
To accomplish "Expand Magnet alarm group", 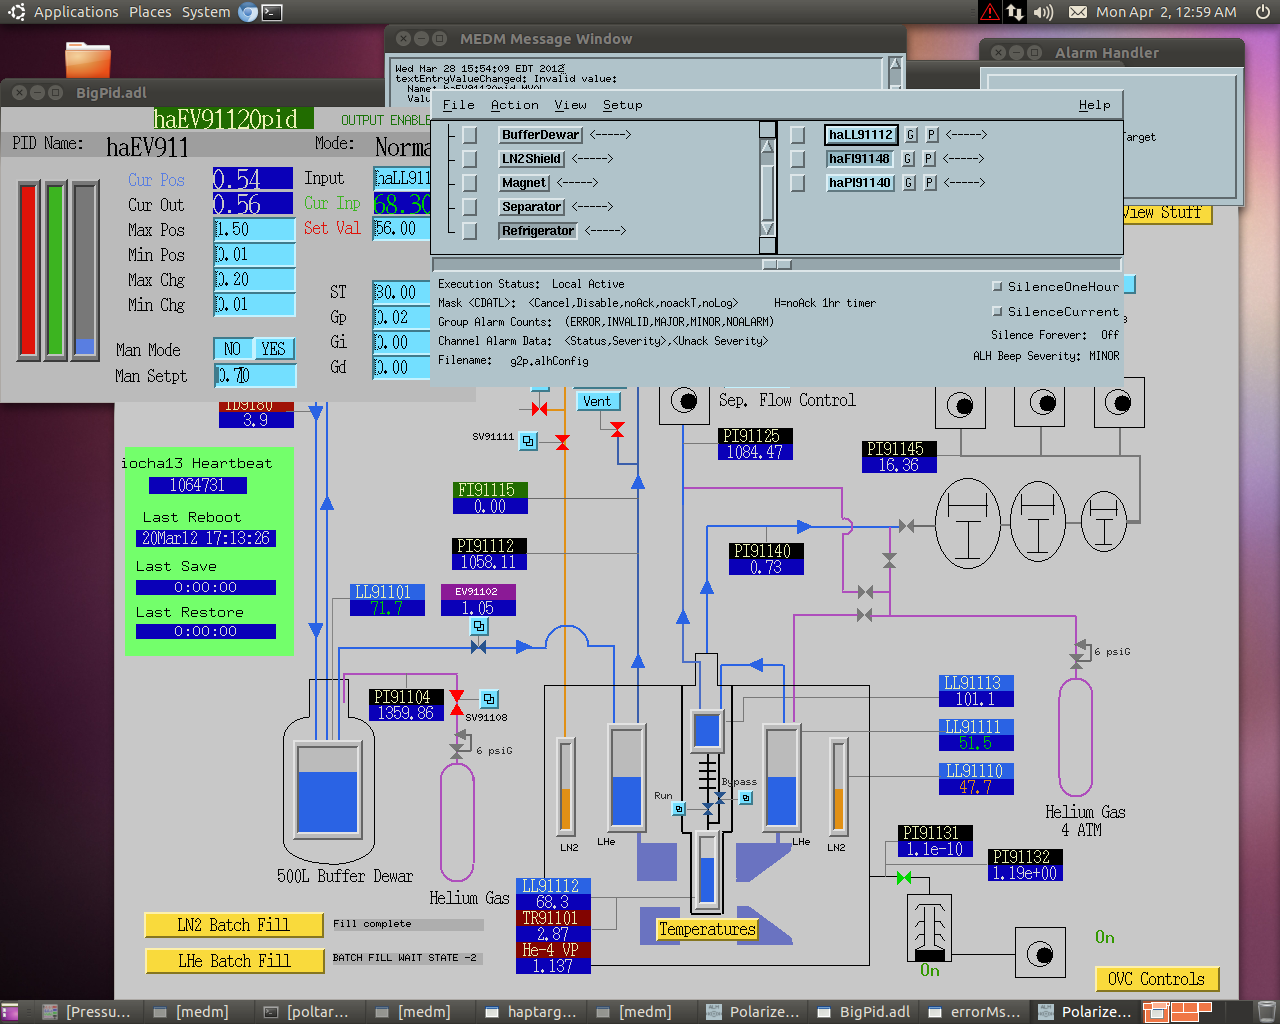I will point(524,183).
